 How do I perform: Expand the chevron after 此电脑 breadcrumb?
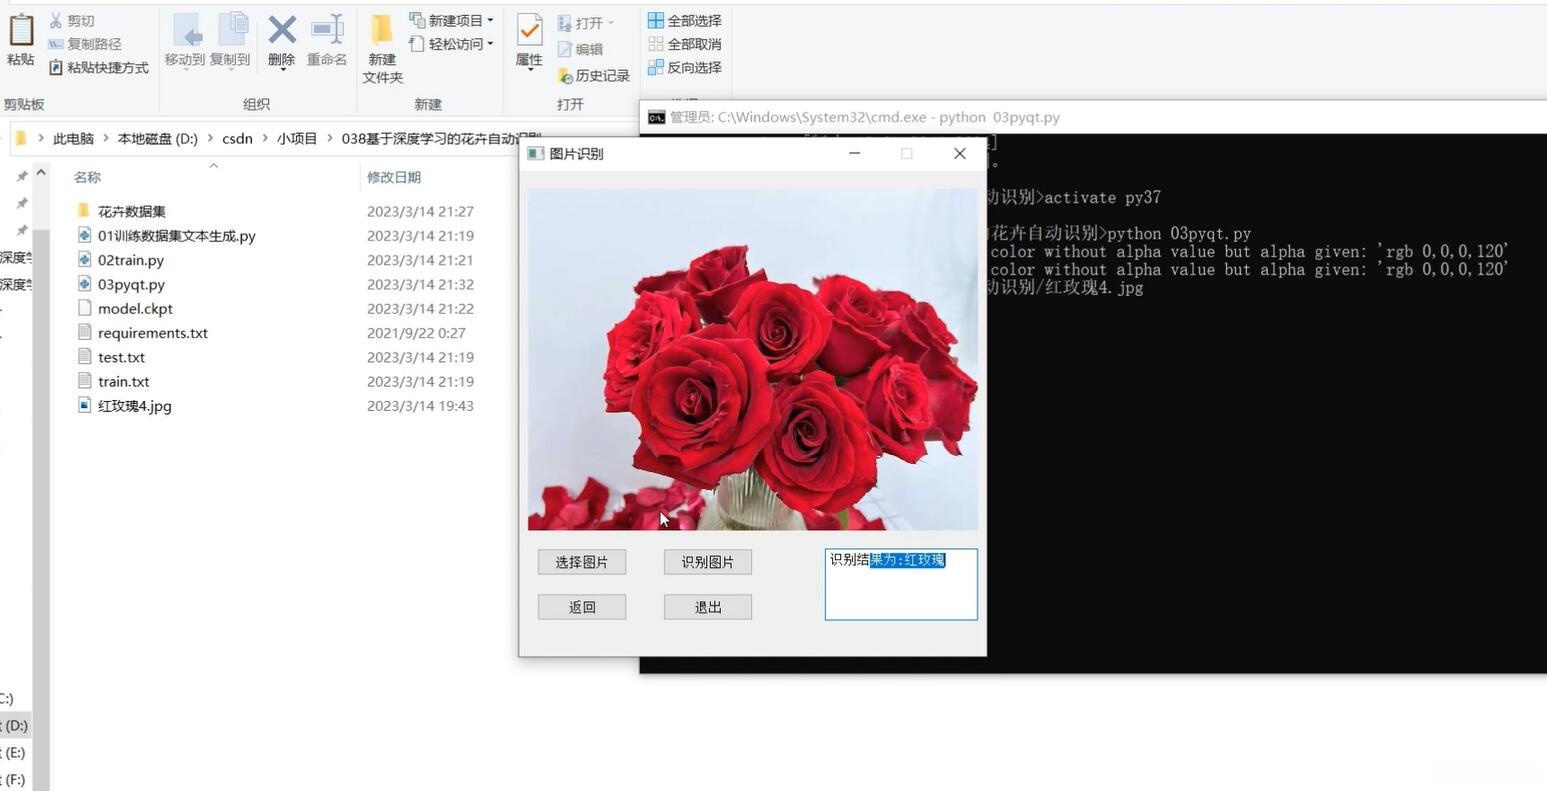point(106,139)
